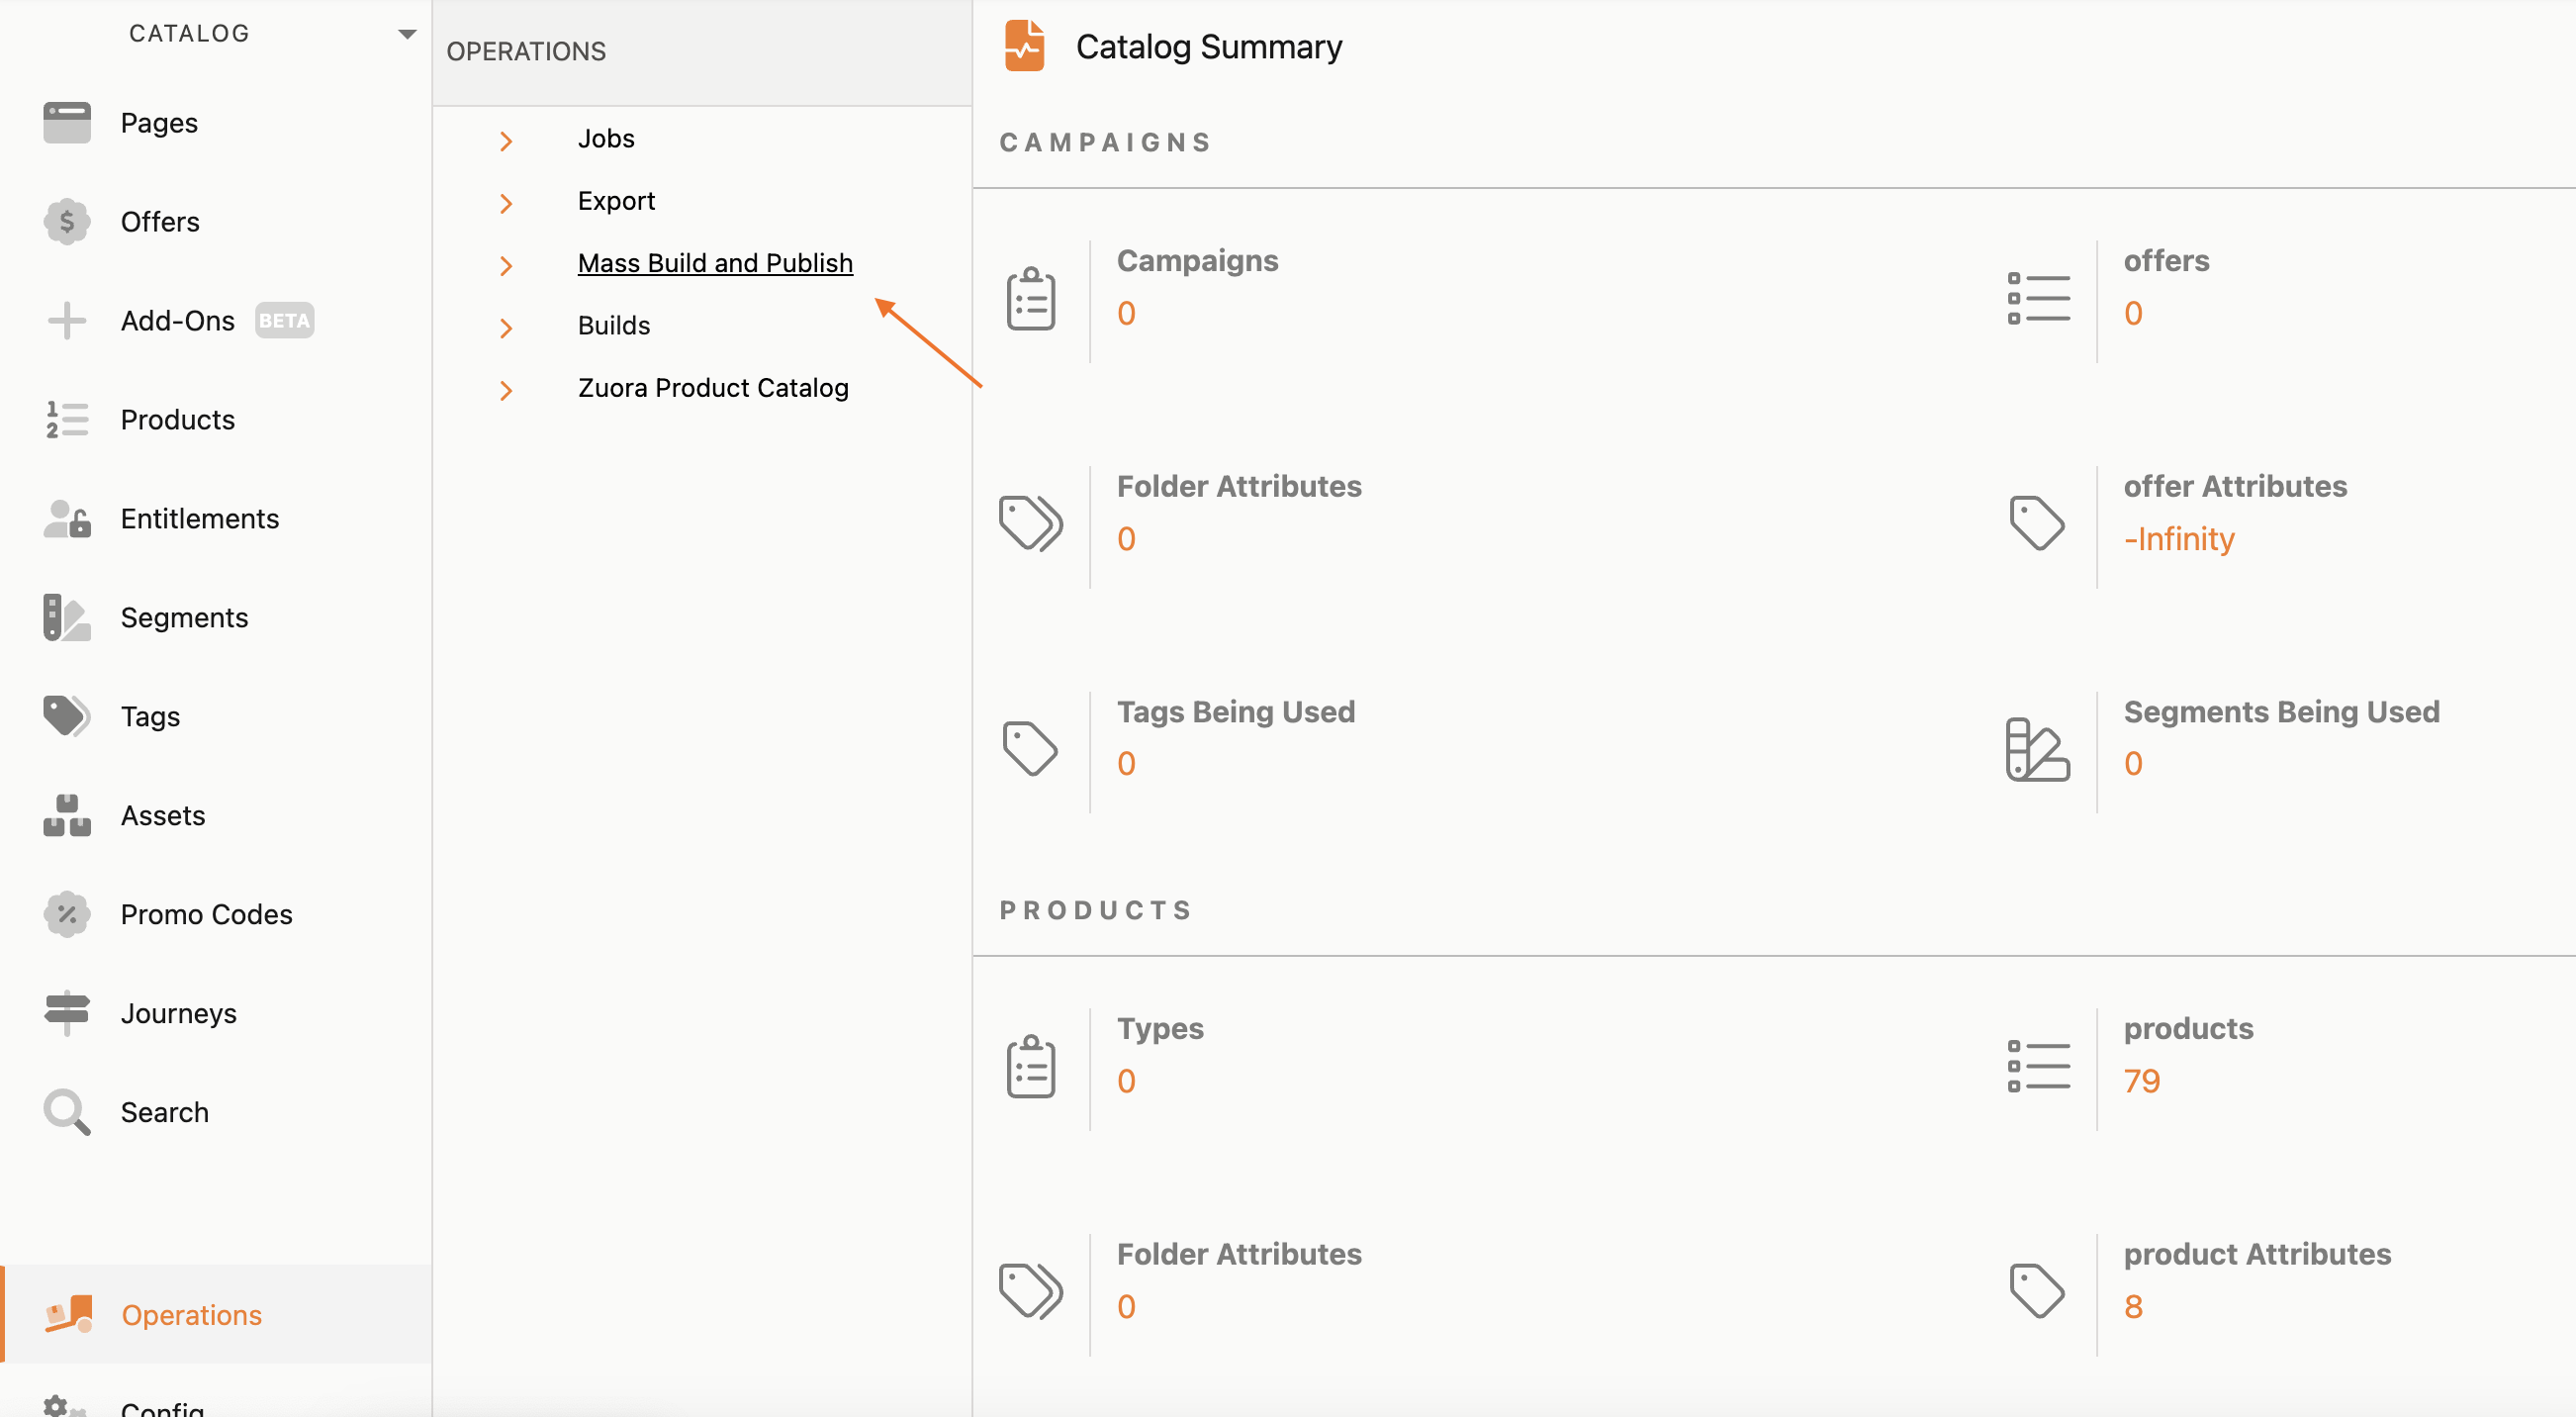Image resolution: width=2576 pixels, height=1417 pixels.
Task: Click the Operations forklift icon
Action: click(x=69, y=1314)
